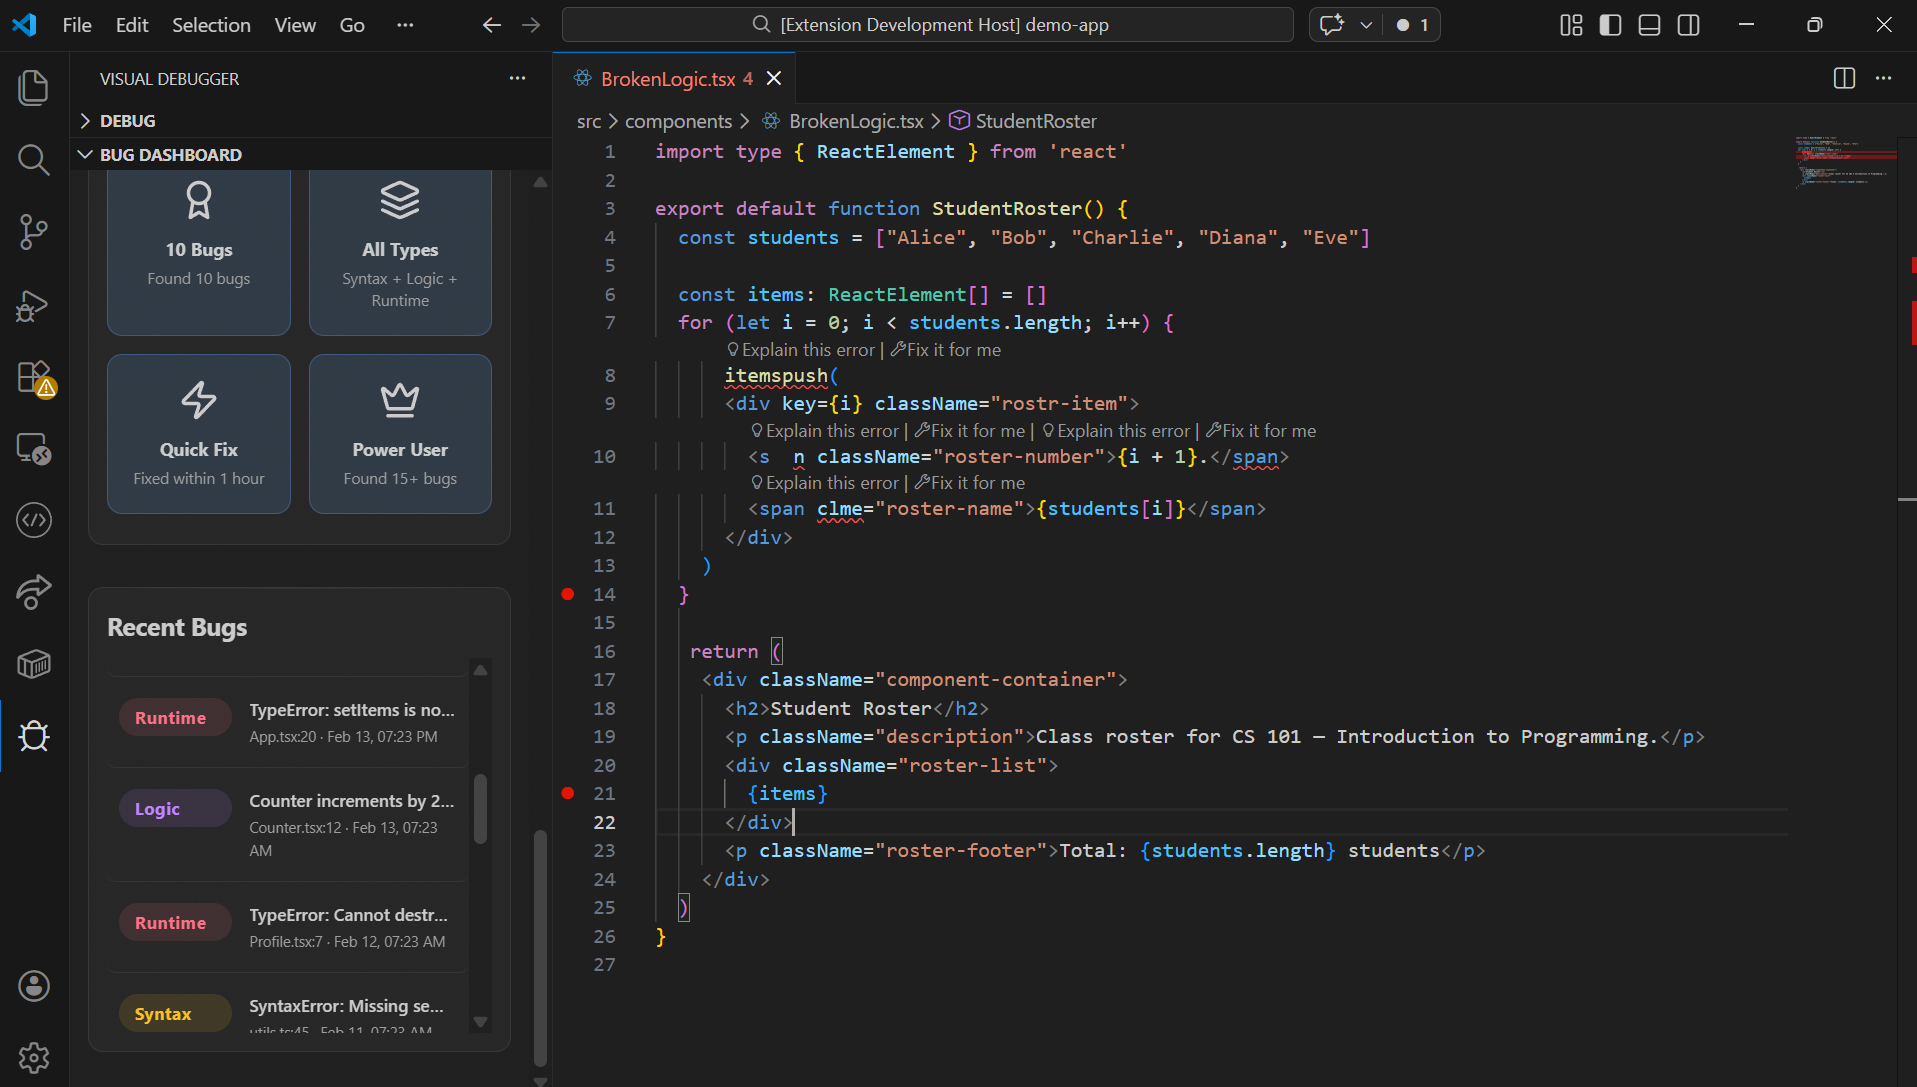1917x1087 pixels.
Task: Click 'Fix it for me' above line 8
Action: pos(953,350)
